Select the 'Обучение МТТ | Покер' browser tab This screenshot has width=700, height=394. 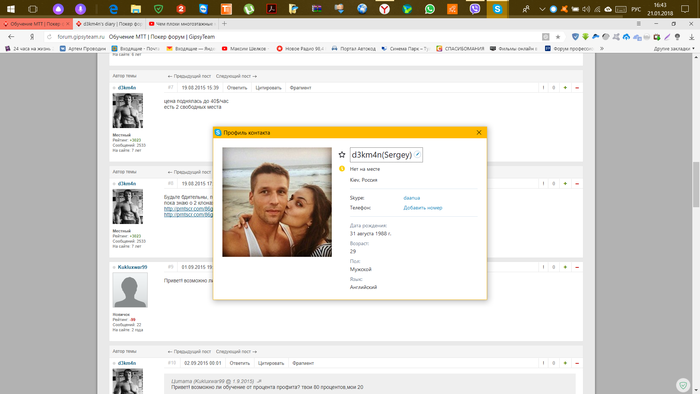pos(36,24)
